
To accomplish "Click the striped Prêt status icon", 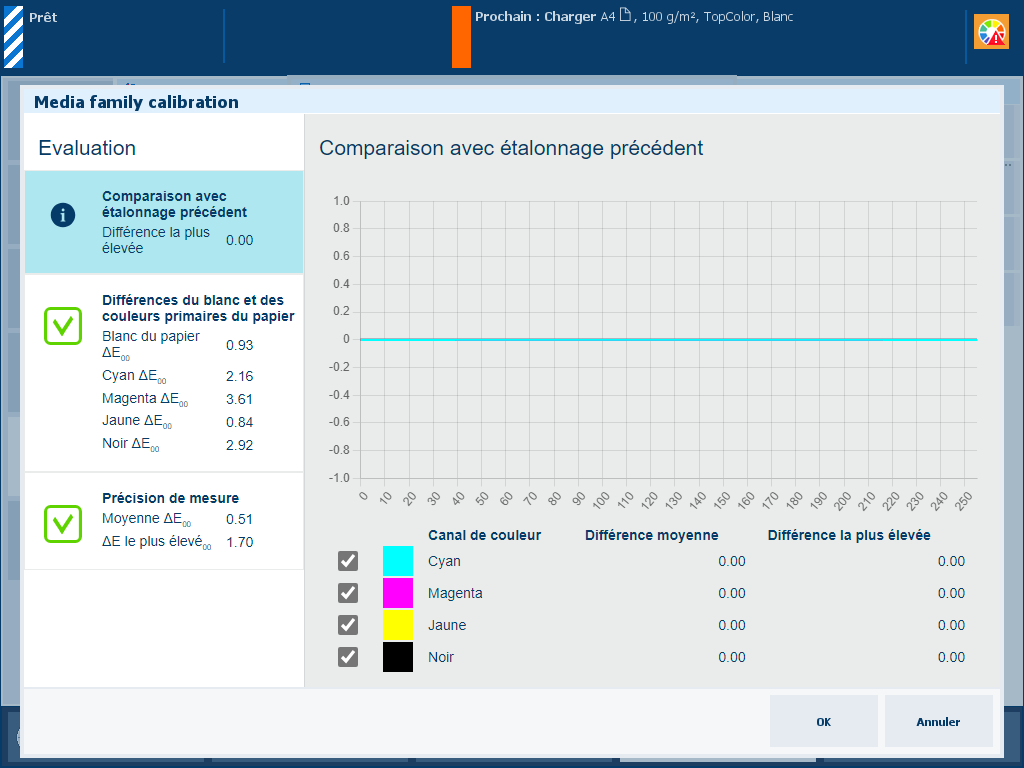I will click(x=13, y=37).
